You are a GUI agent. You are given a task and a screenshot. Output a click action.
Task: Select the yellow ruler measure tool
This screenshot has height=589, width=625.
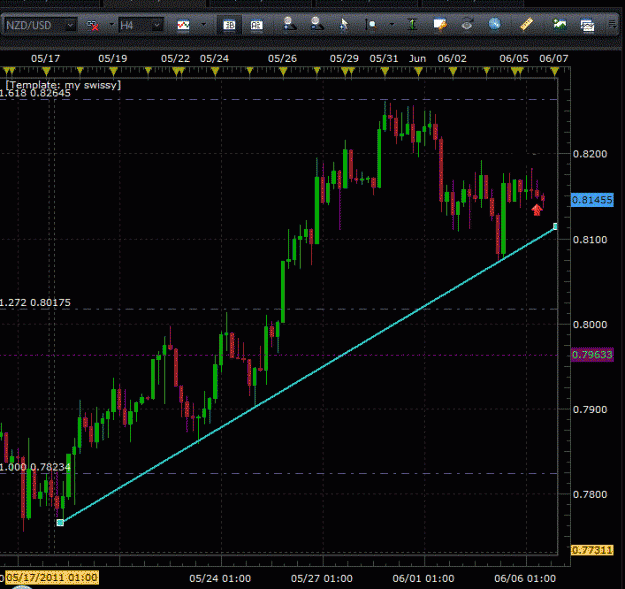pyautogui.click(x=526, y=24)
